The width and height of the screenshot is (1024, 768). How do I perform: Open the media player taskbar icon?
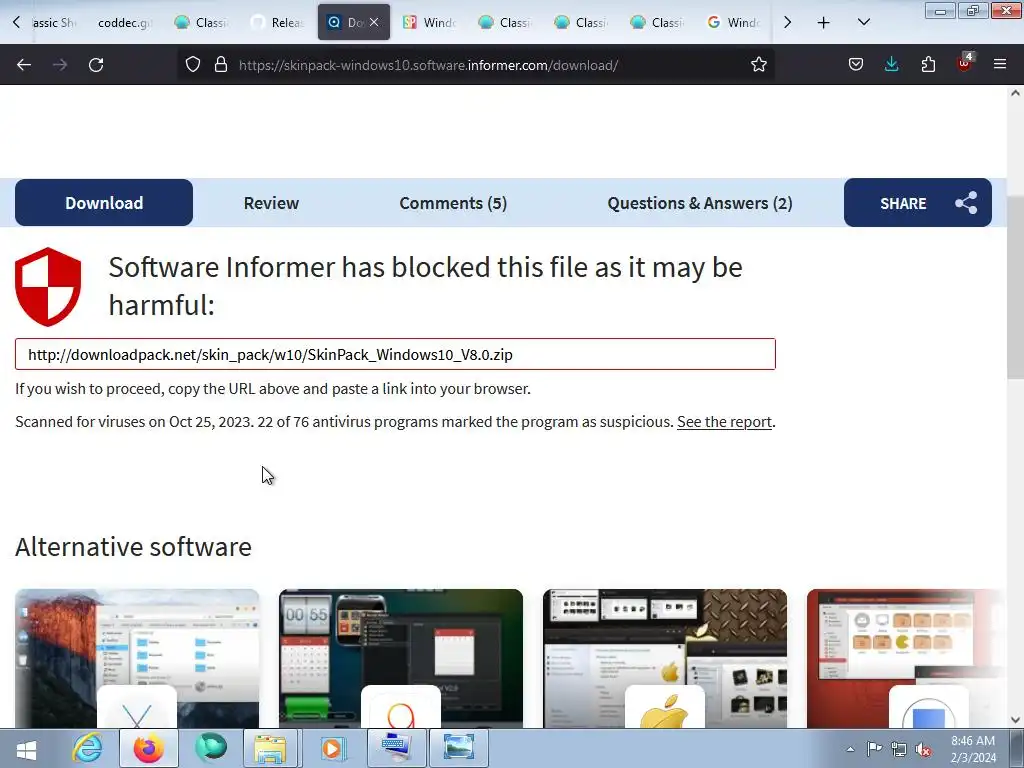(332, 748)
